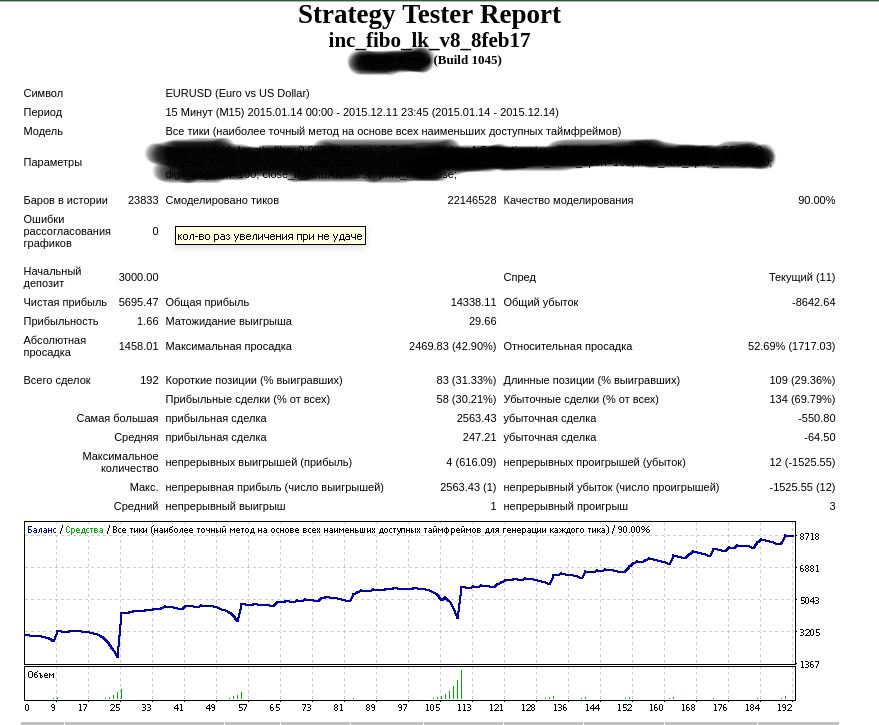
Task: Click x-axis trade number 25
Action: pyautogui.click(x=115, y=708)
